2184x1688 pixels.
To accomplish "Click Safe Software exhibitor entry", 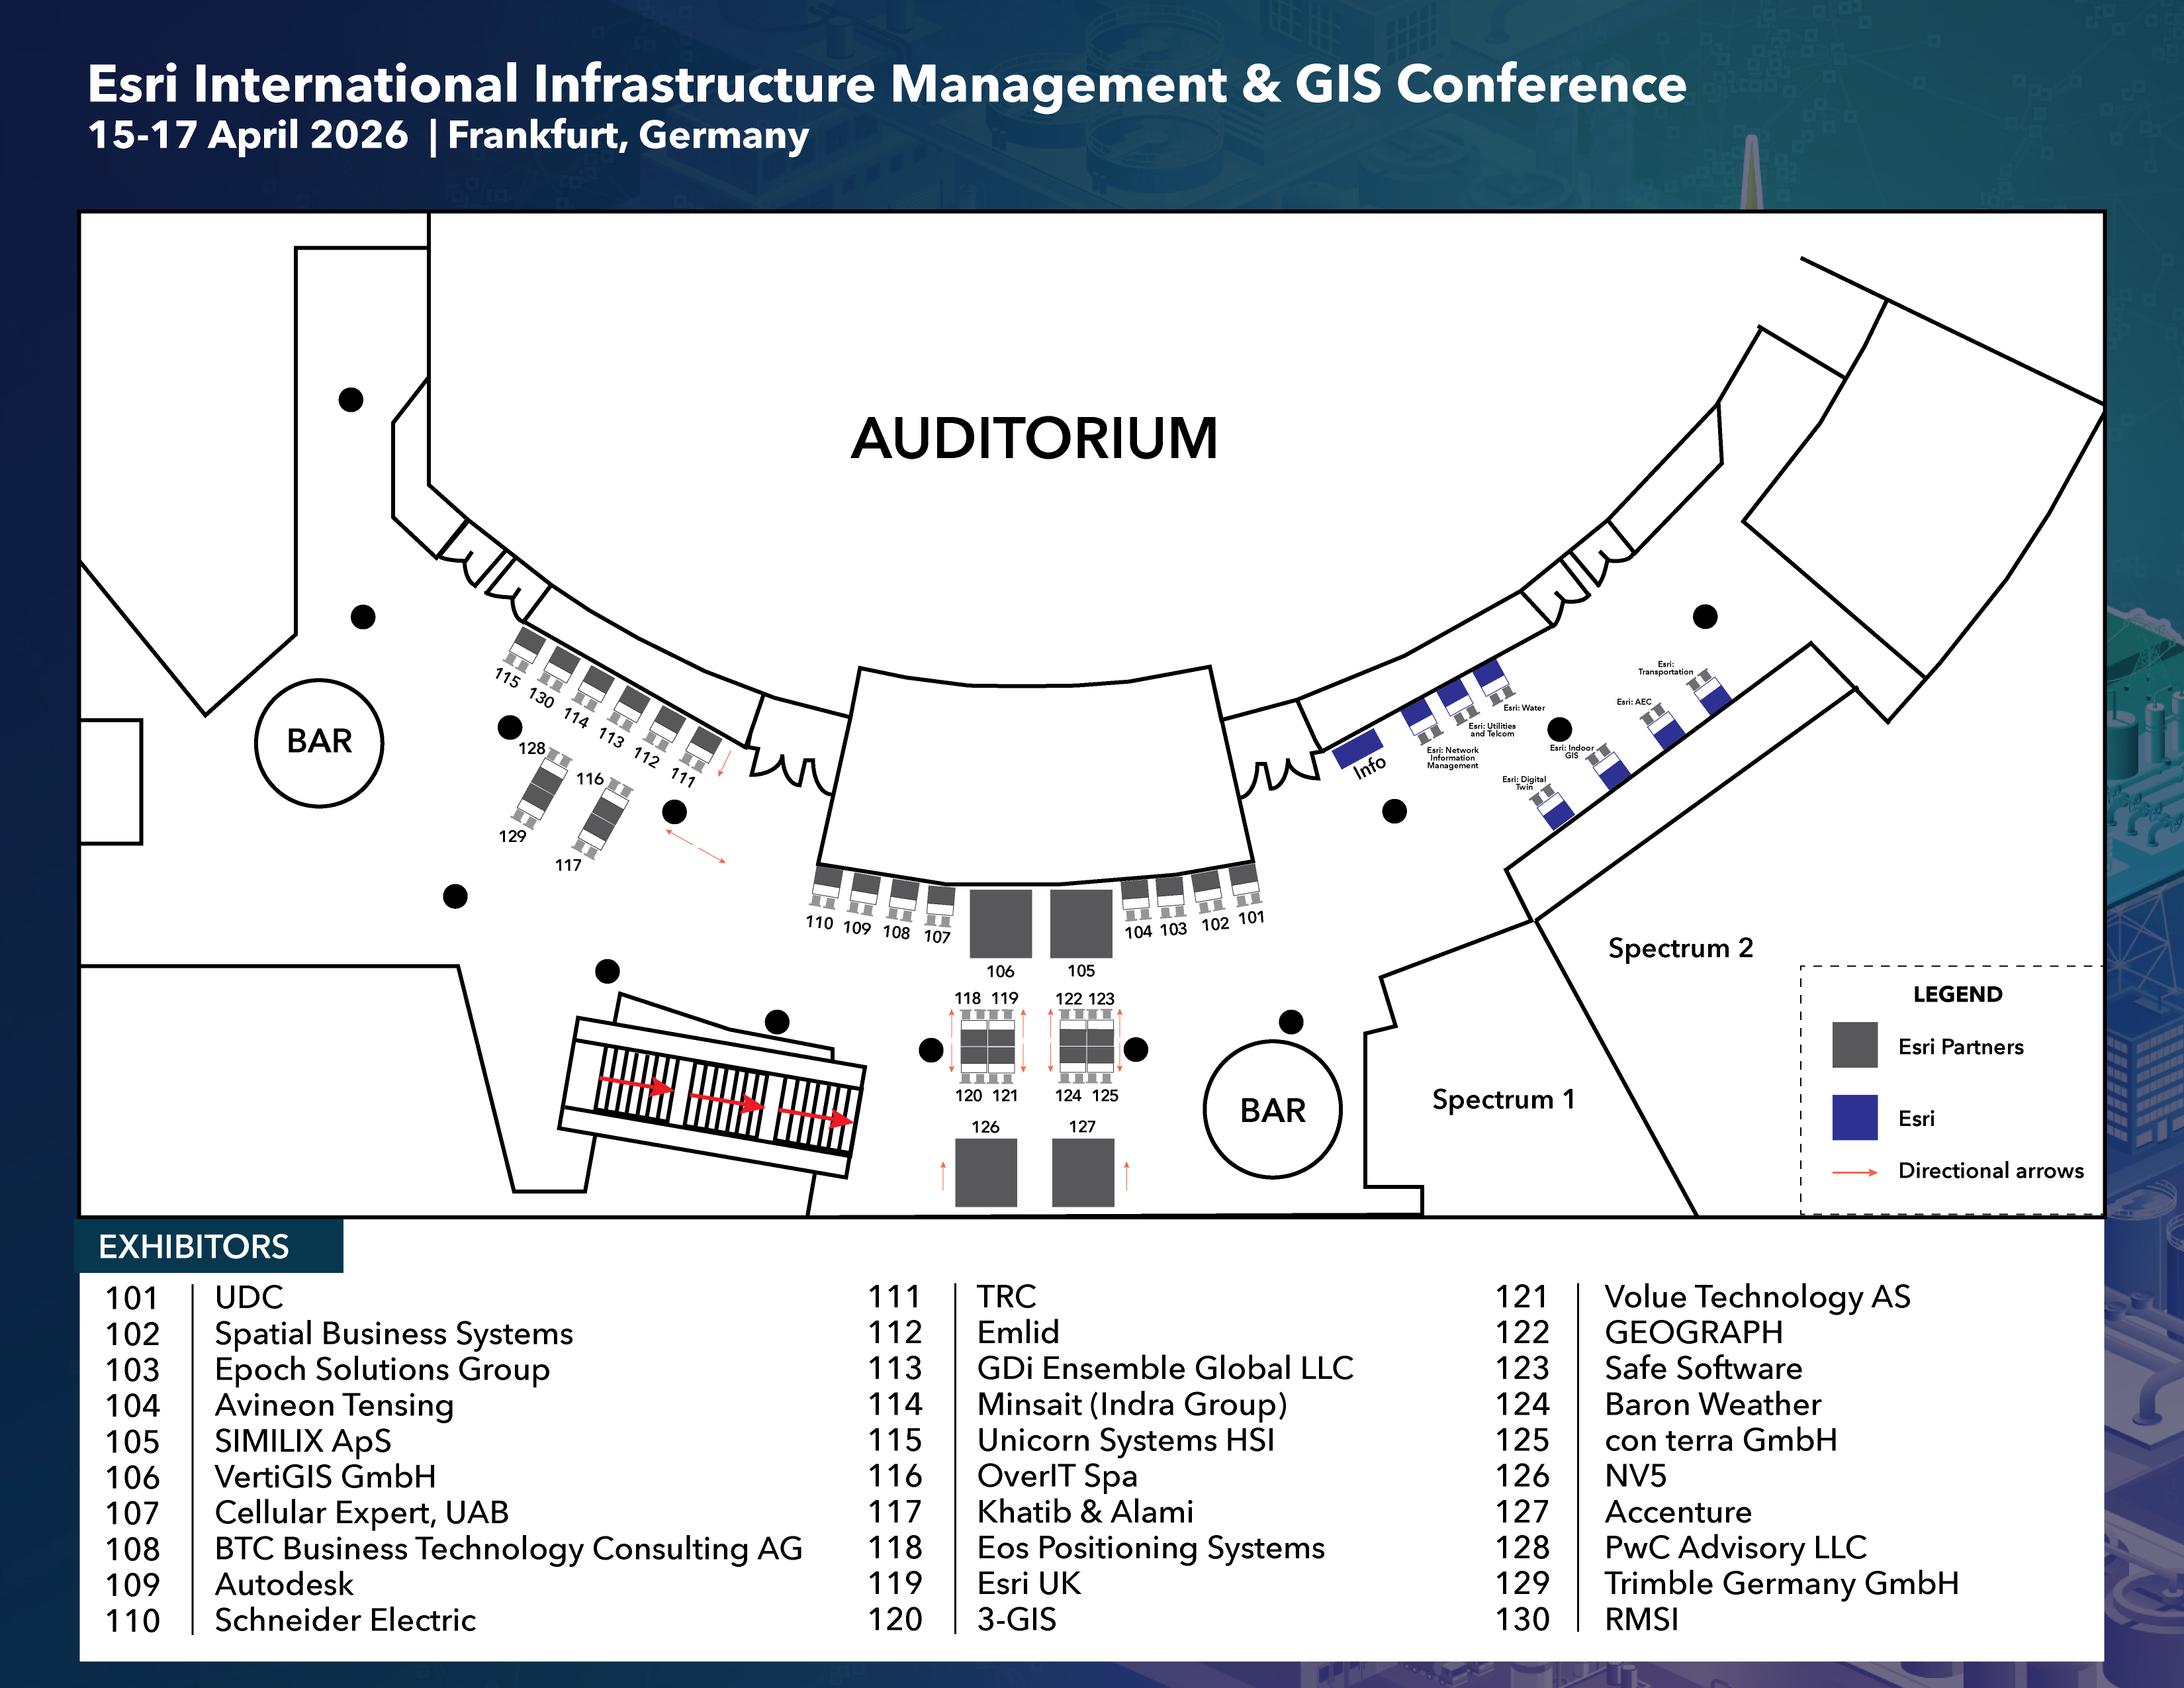I will [1703, 1368].
